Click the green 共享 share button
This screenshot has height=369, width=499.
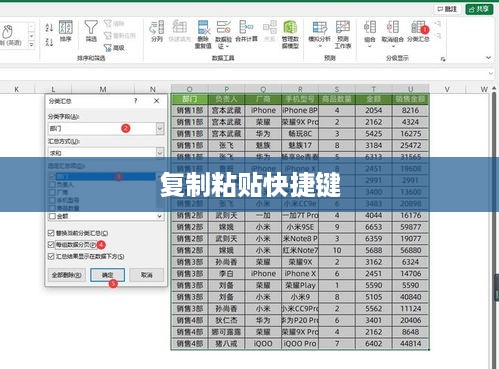click(x=479, y=9)
